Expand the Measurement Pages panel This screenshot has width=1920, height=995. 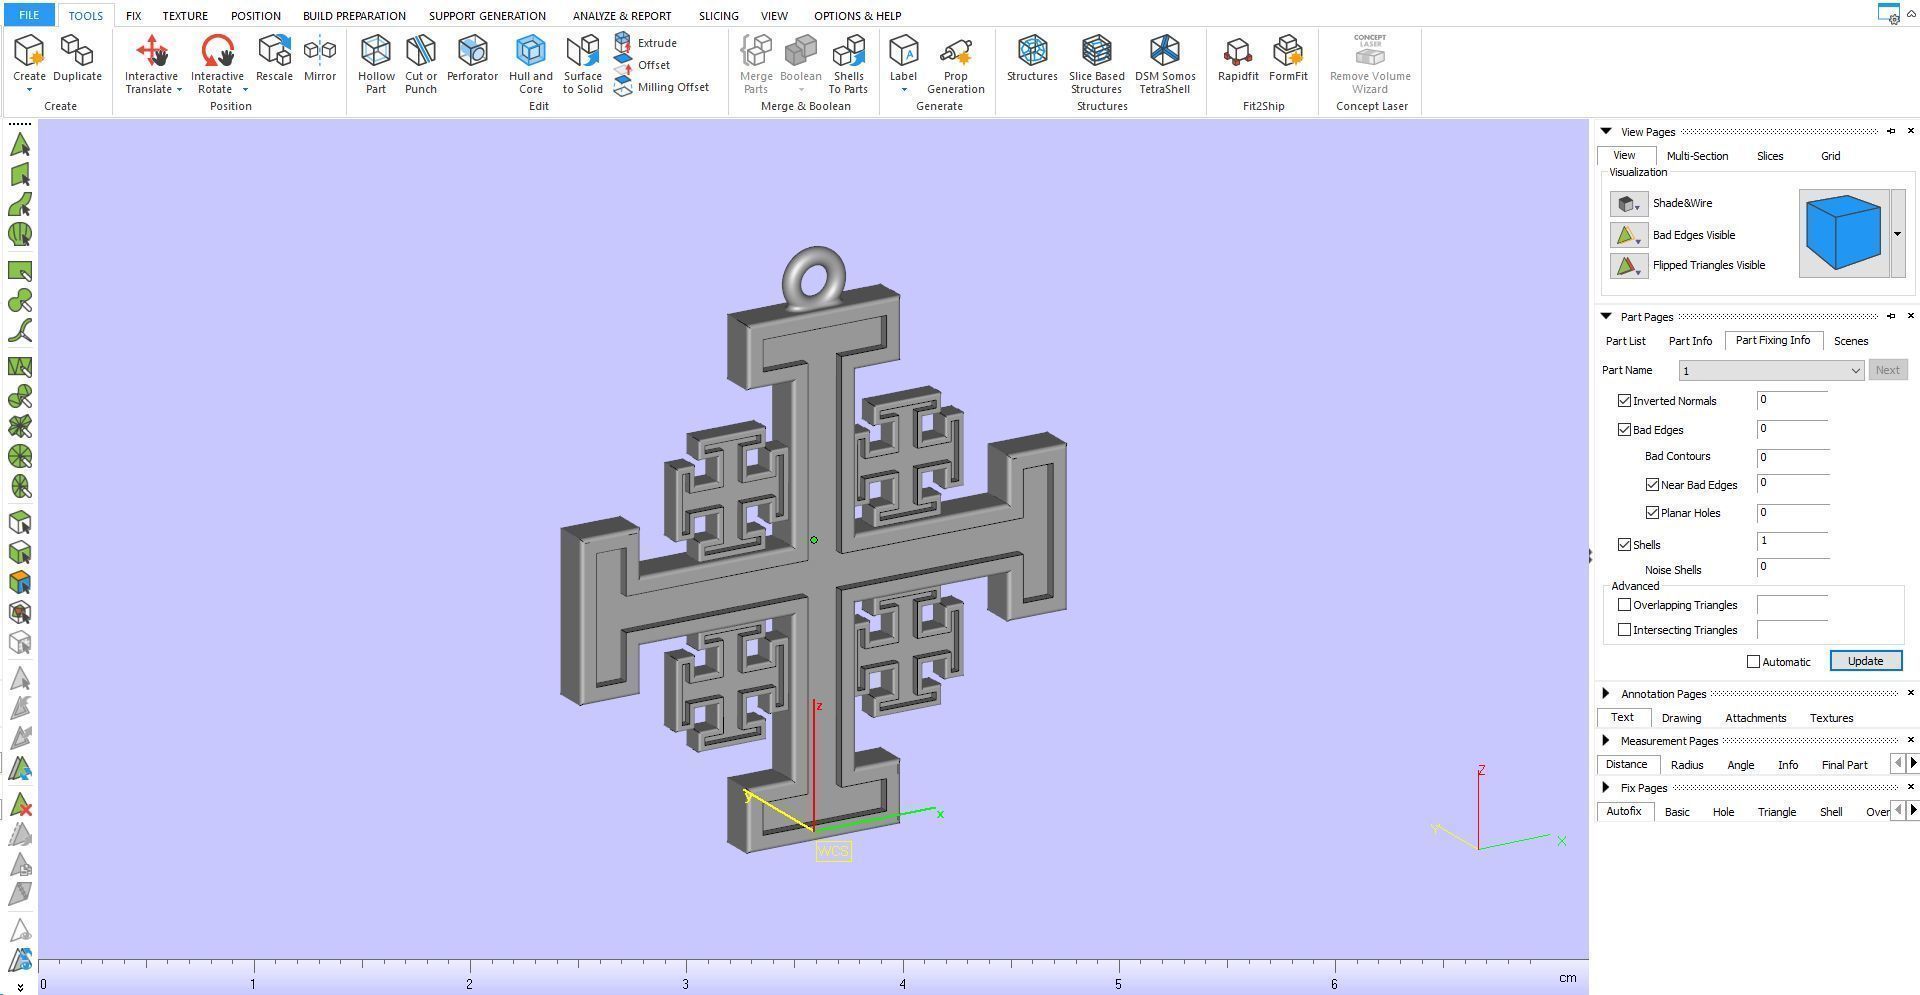[x=1606, y=740]
